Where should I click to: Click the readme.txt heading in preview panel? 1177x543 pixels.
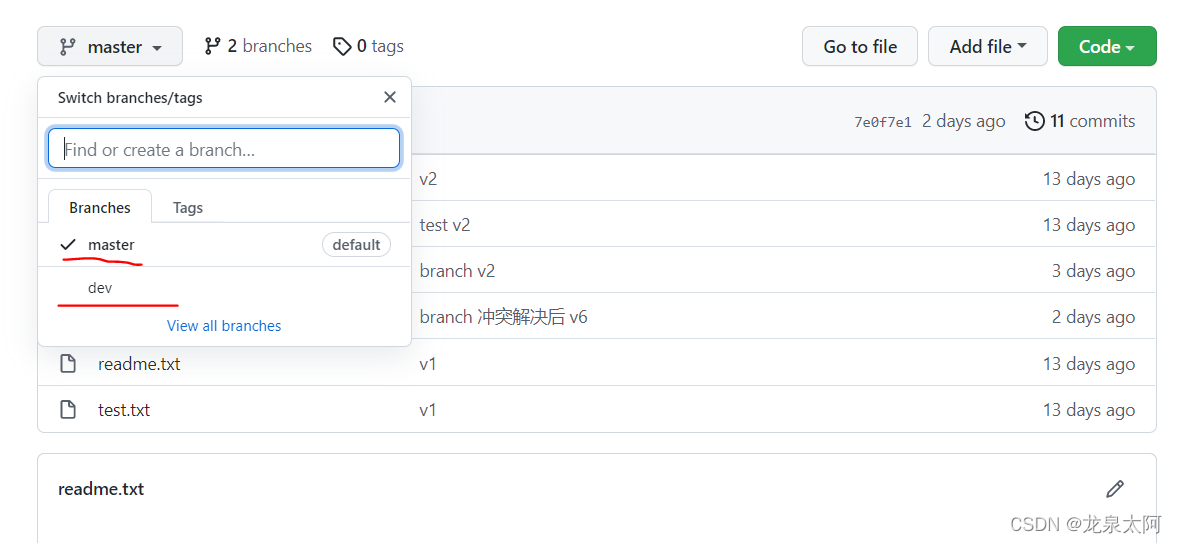tap(101, 489)
